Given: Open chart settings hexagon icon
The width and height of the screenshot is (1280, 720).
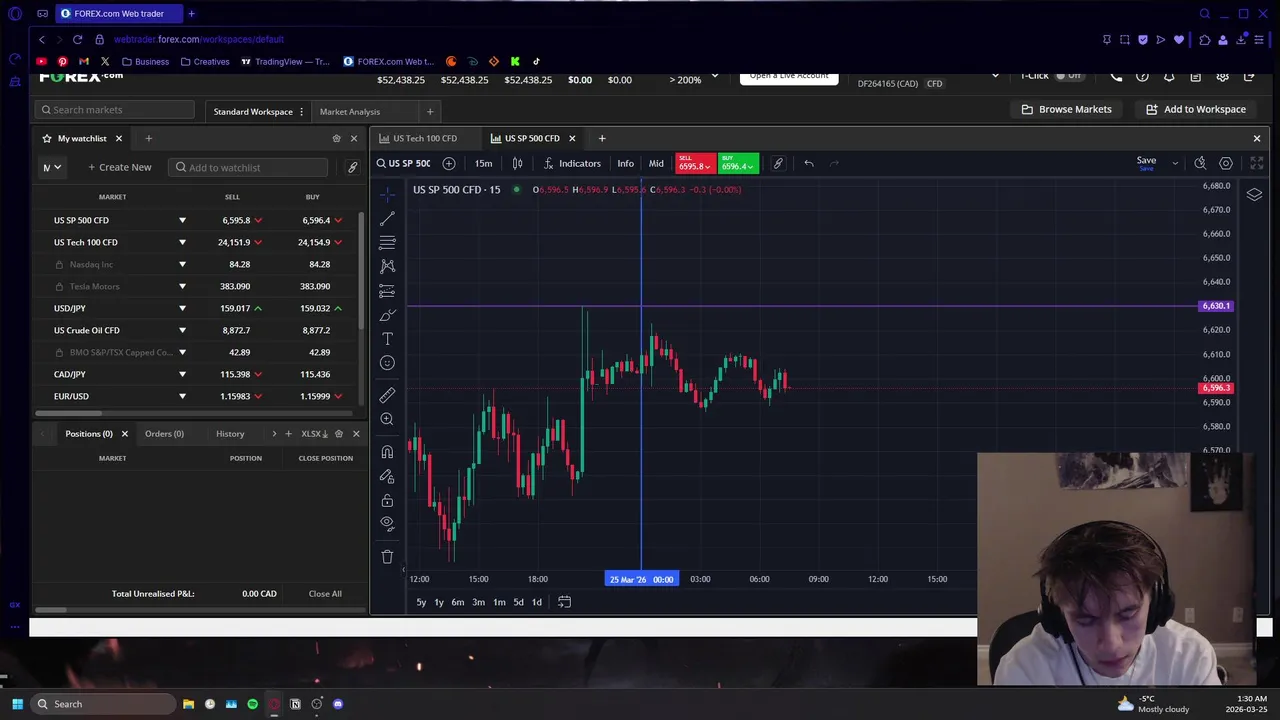Looking at the screenshot, I should [x=1226, y=163].
